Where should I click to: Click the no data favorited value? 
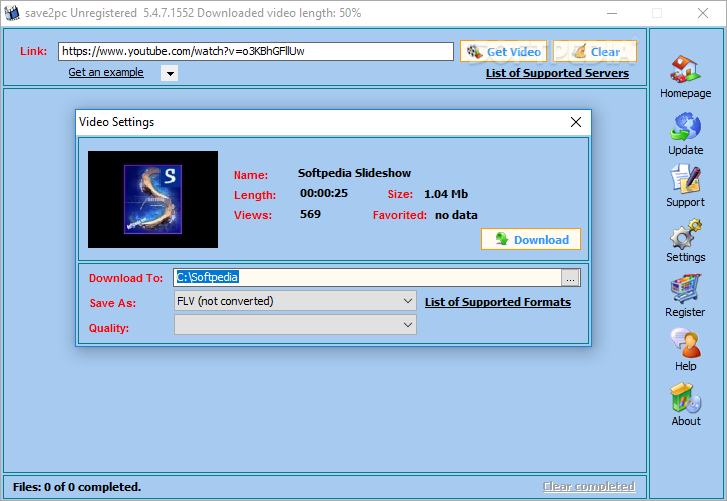(456, 215)
